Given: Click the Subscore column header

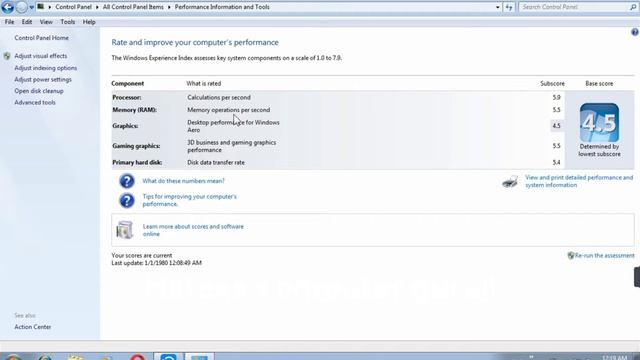Looking at the screenshot, I should pyautogui.click(x=552, y=83).
